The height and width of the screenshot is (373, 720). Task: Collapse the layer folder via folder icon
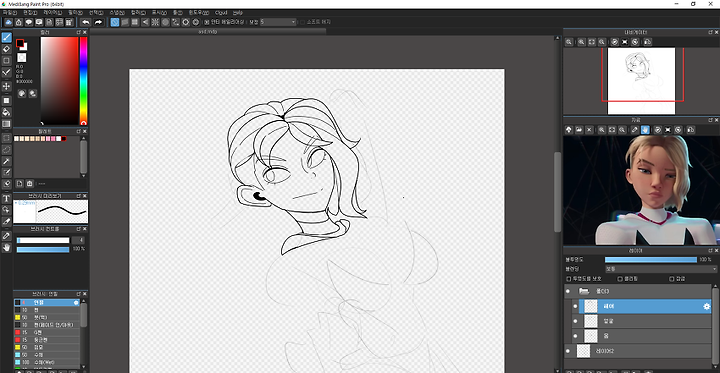[584, 291]
